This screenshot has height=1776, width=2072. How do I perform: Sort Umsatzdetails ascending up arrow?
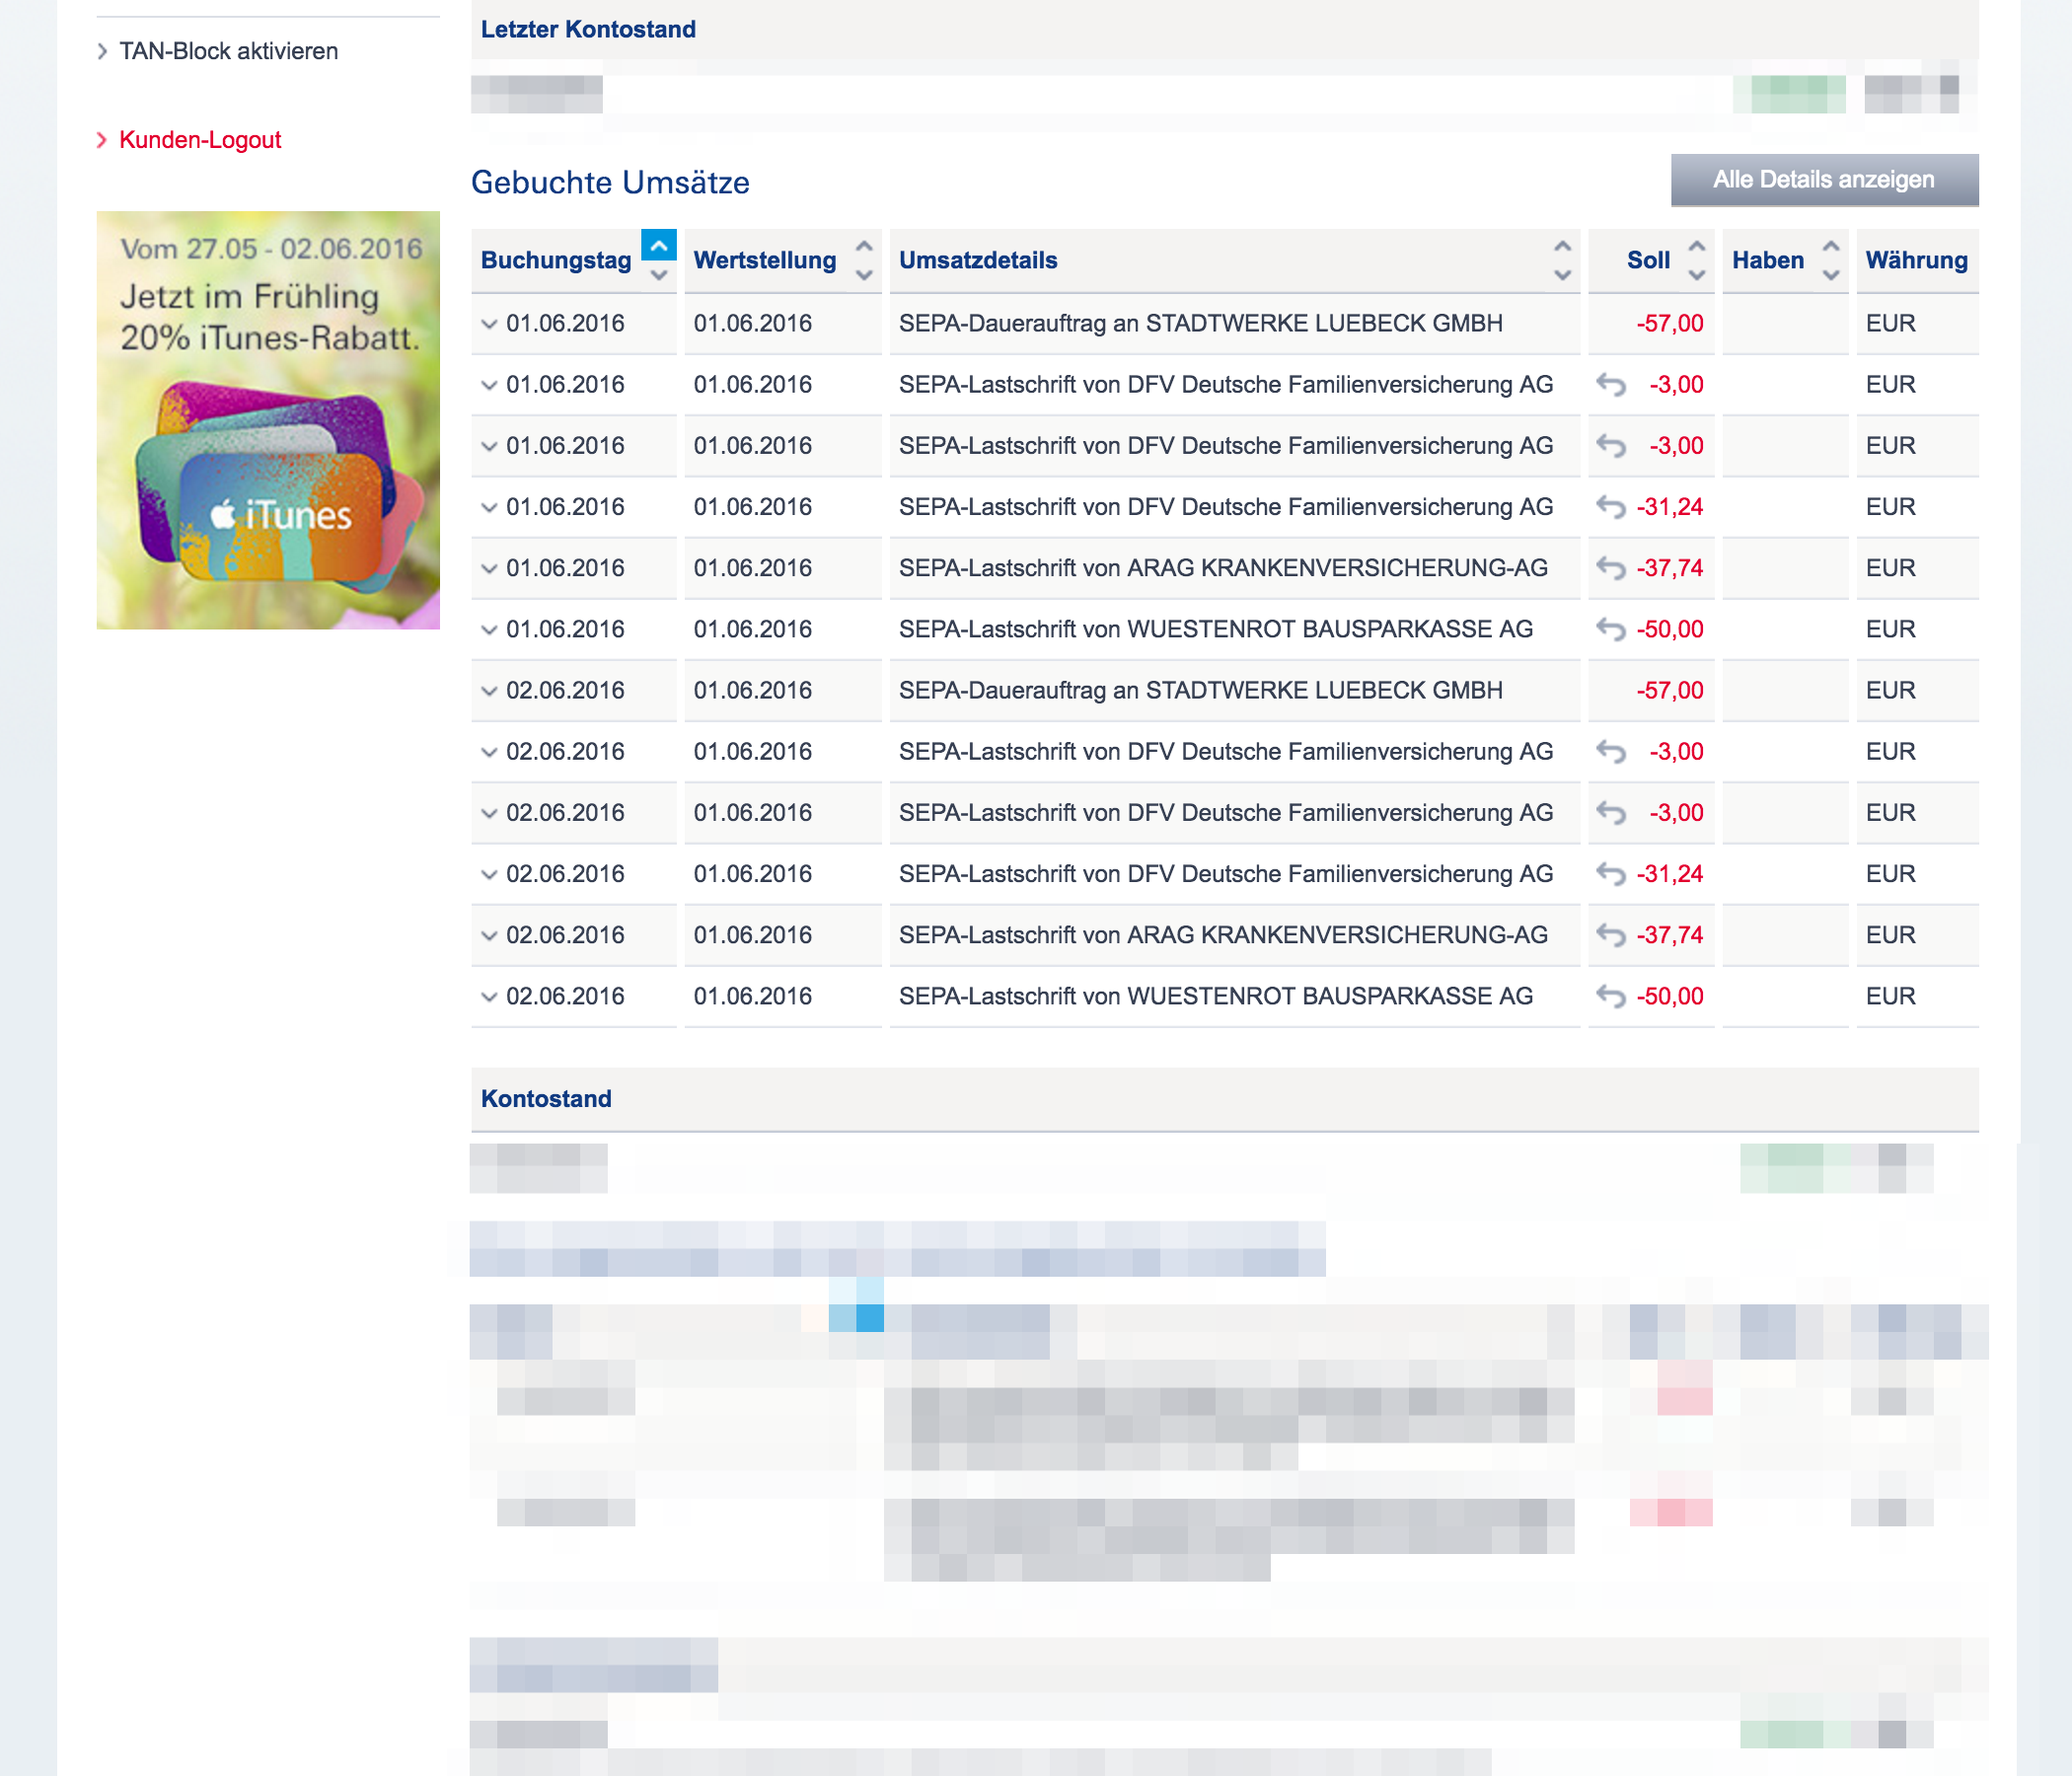pyautogui.click(x=1562, y=246)
